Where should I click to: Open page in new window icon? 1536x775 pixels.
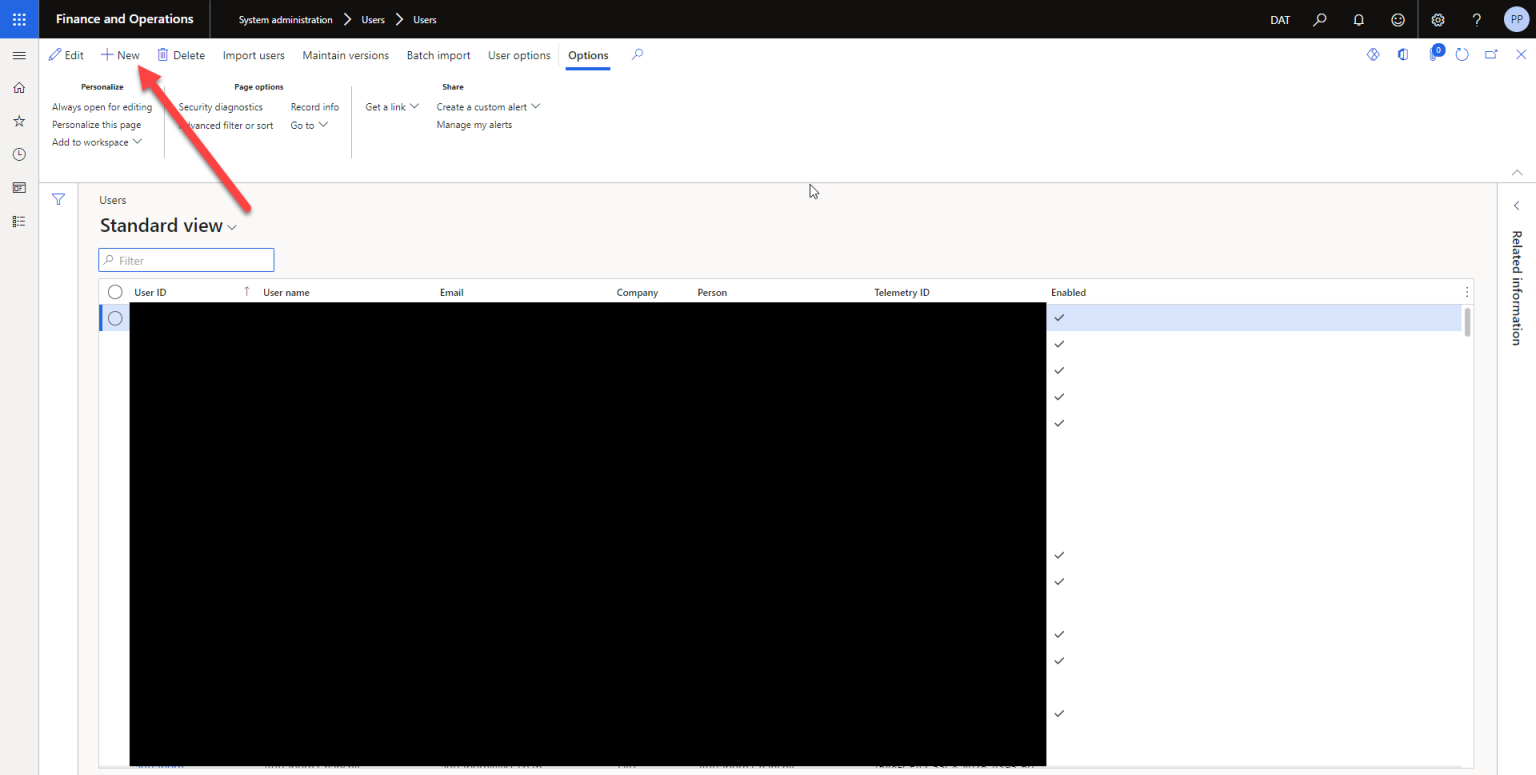[x=1491, y=55]
